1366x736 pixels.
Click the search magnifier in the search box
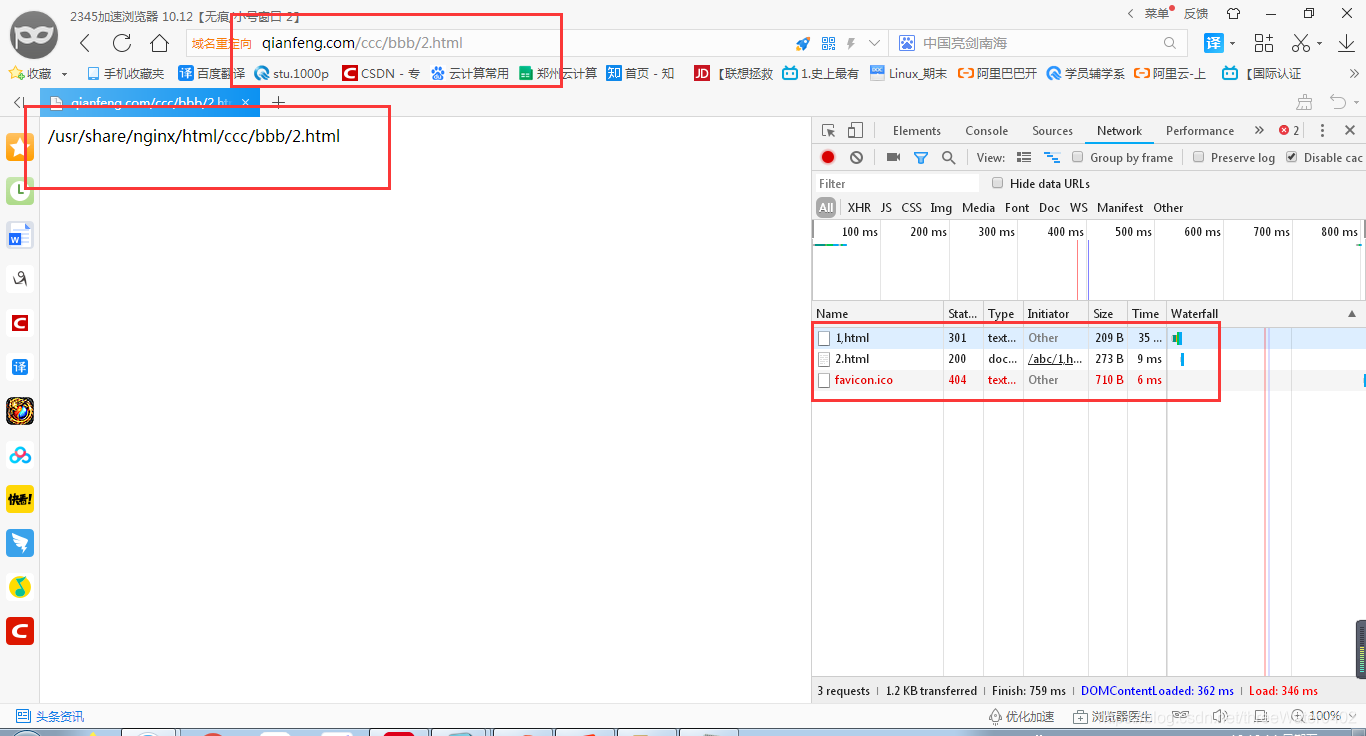coord(1170,43)
